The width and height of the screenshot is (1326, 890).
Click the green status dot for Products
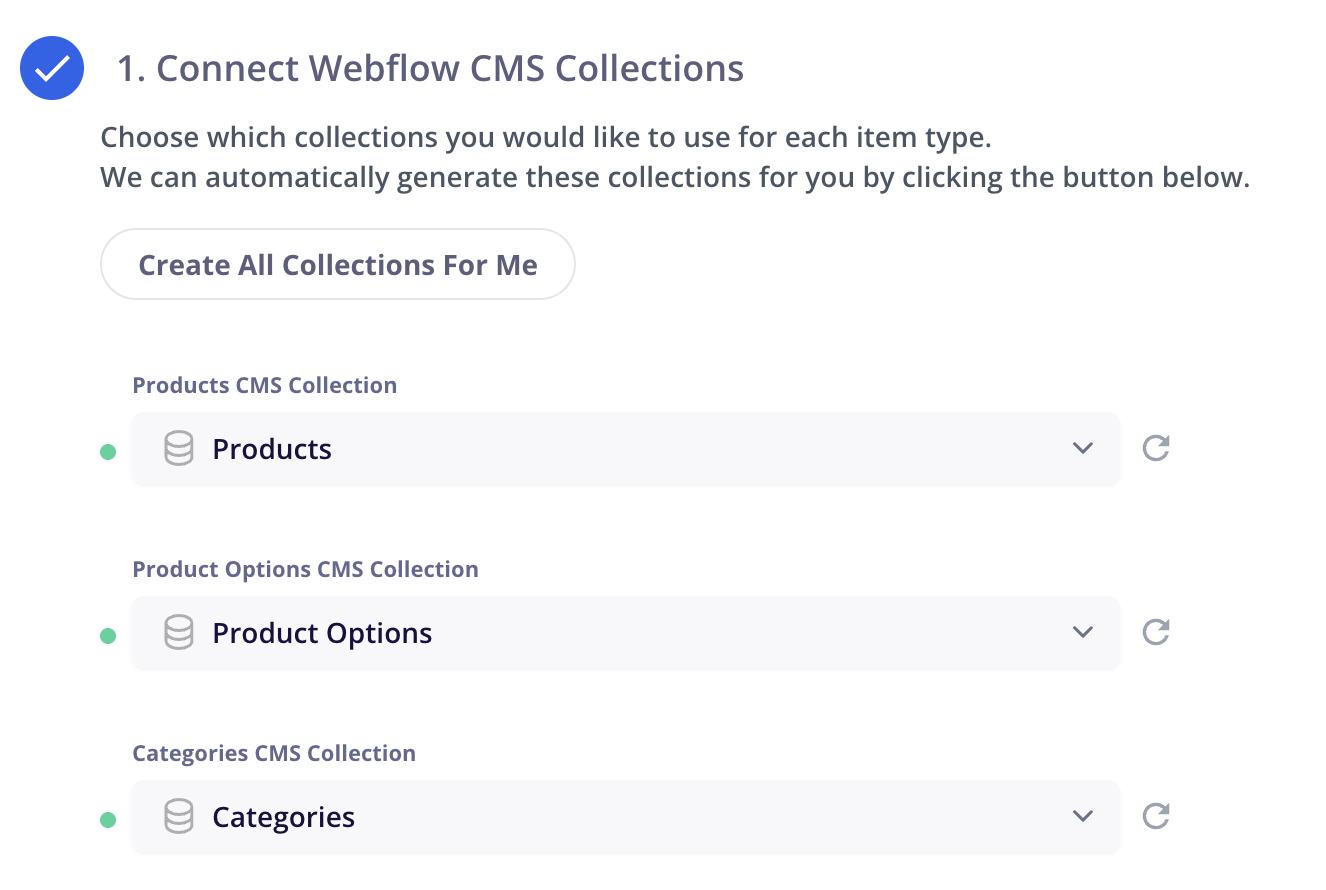pyautogui.click(x=108, y=452)
